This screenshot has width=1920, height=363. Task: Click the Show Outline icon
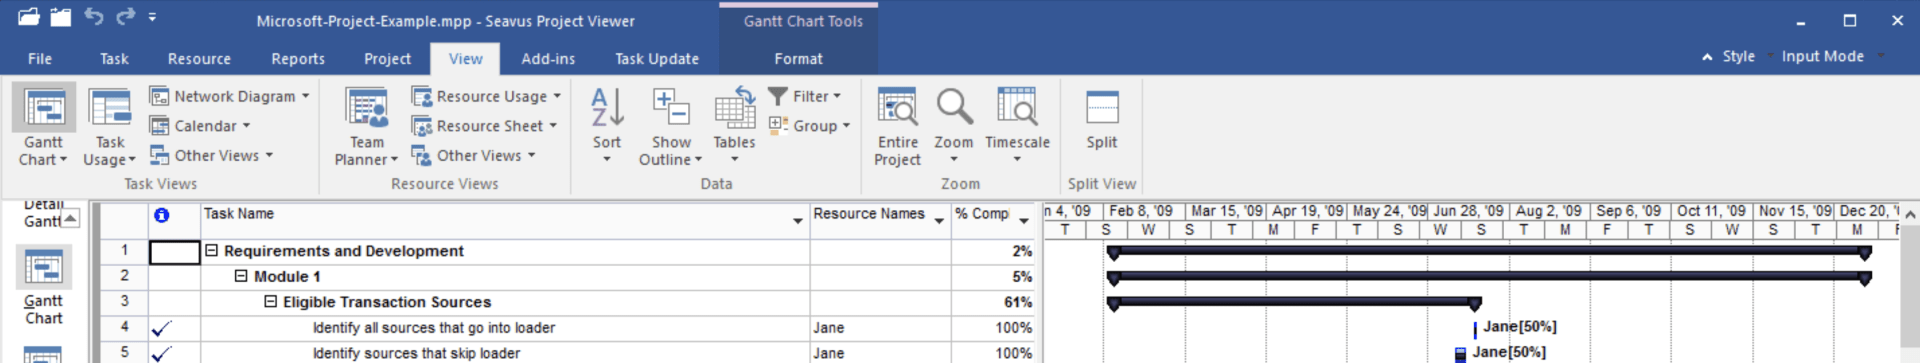pos(671,107)
